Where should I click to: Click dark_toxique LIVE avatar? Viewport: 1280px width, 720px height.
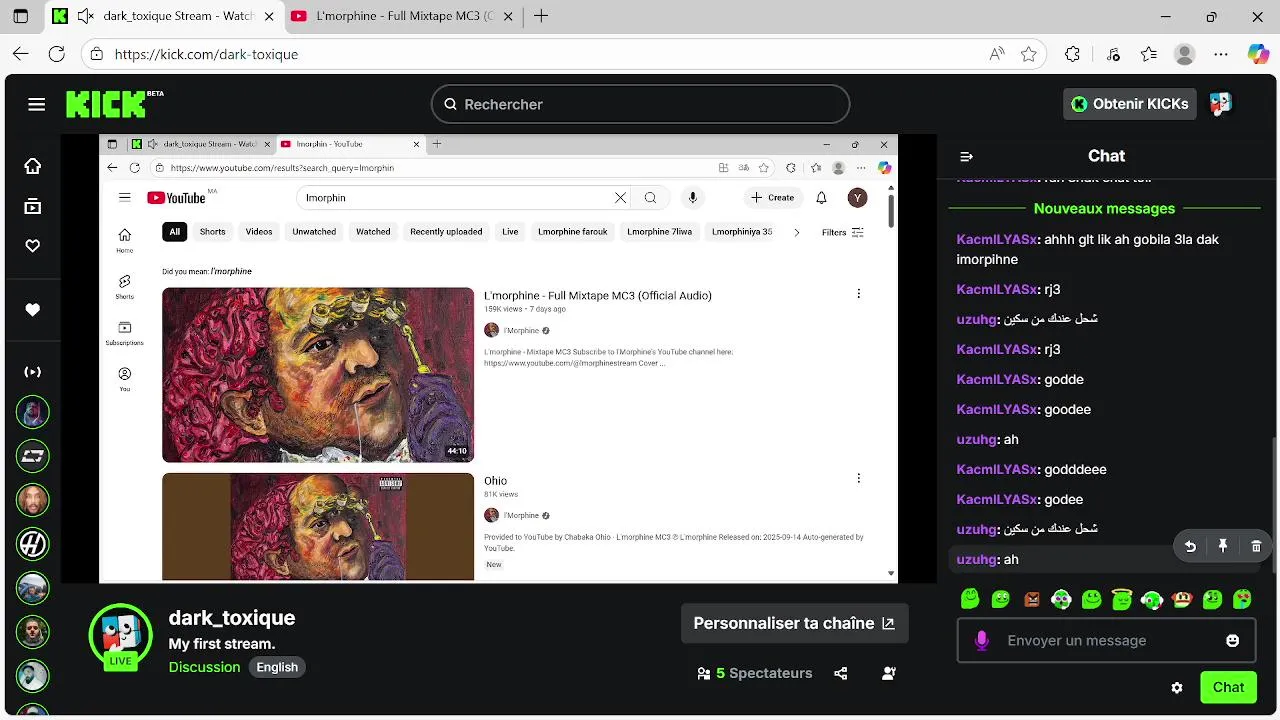[x=121, y=635]
